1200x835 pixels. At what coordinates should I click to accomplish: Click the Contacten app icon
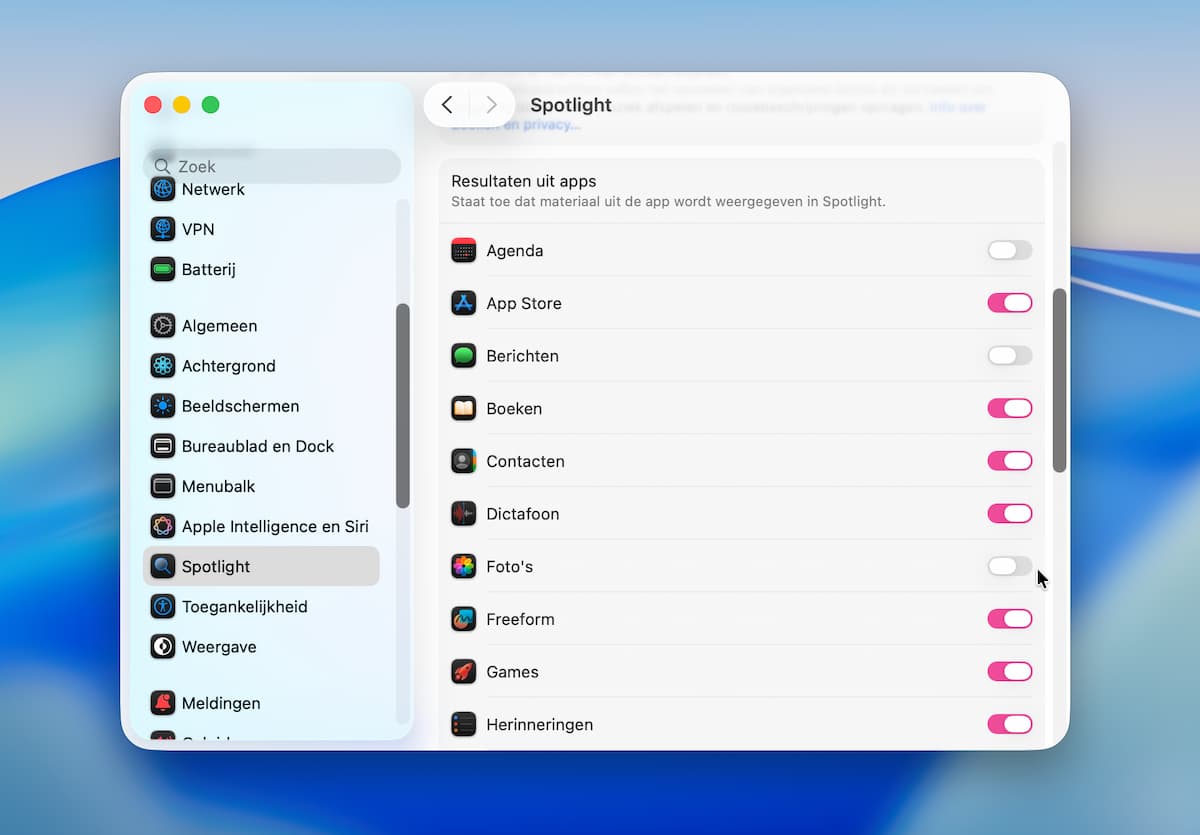click(463, 461)
